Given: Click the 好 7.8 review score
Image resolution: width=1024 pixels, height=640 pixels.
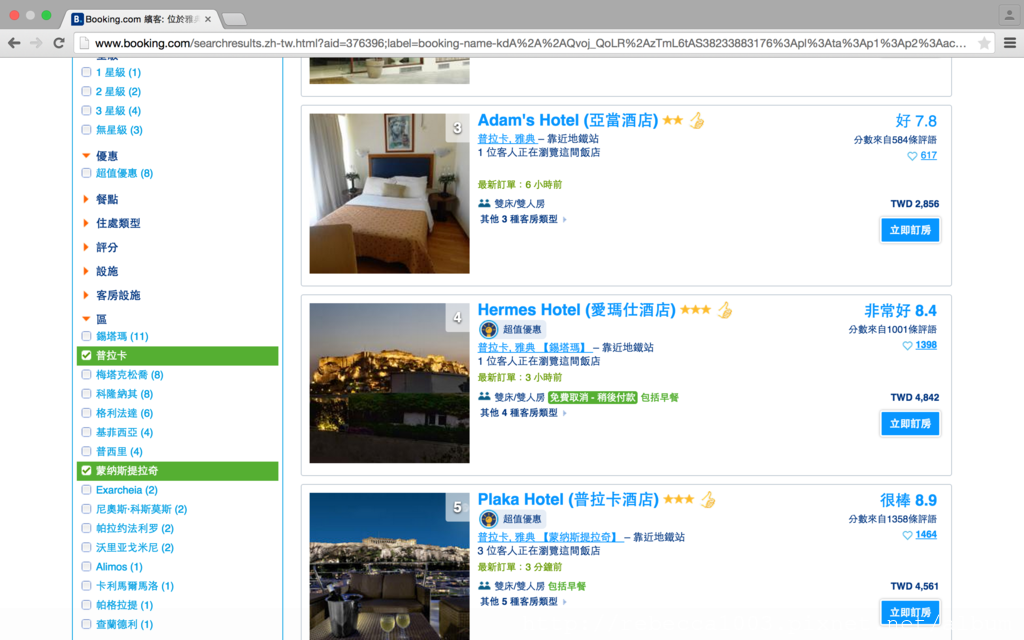Looking at the screenshot, I should tap(916, 121).
